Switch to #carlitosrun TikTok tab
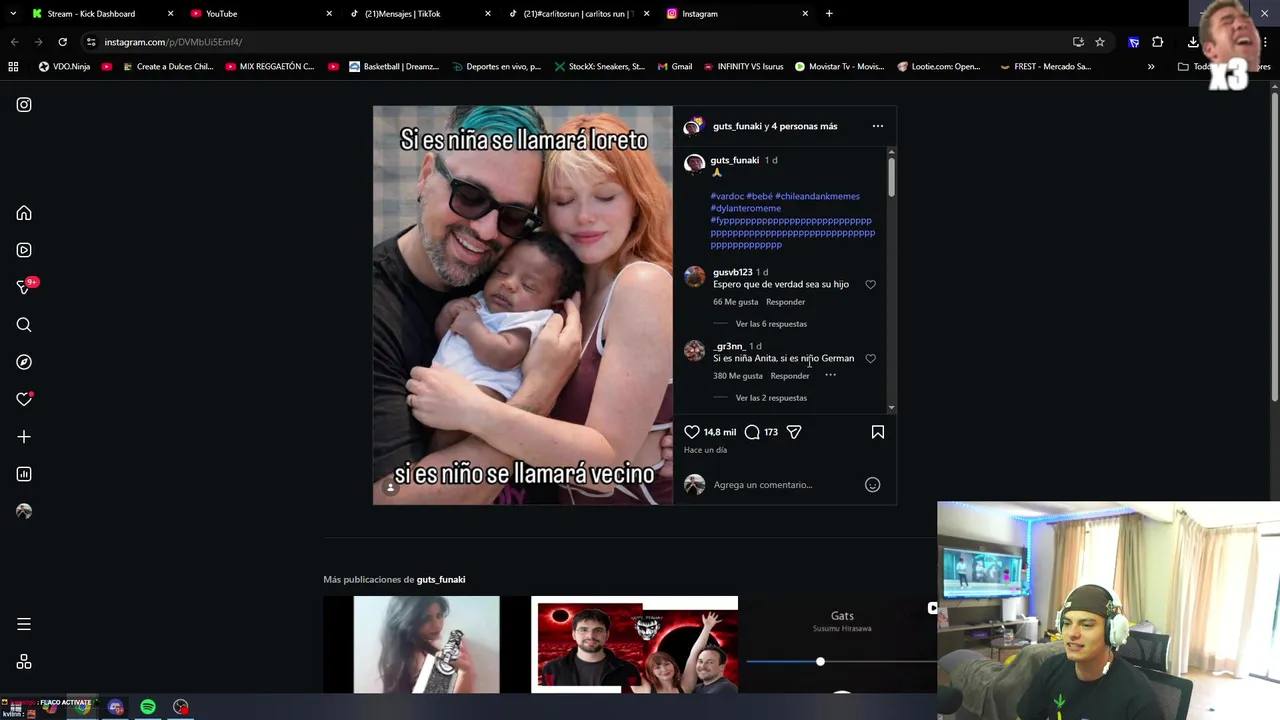Image resolution: width=1280 pixels, height=720 pixels. pyautogui.click(x=578, y=14)
